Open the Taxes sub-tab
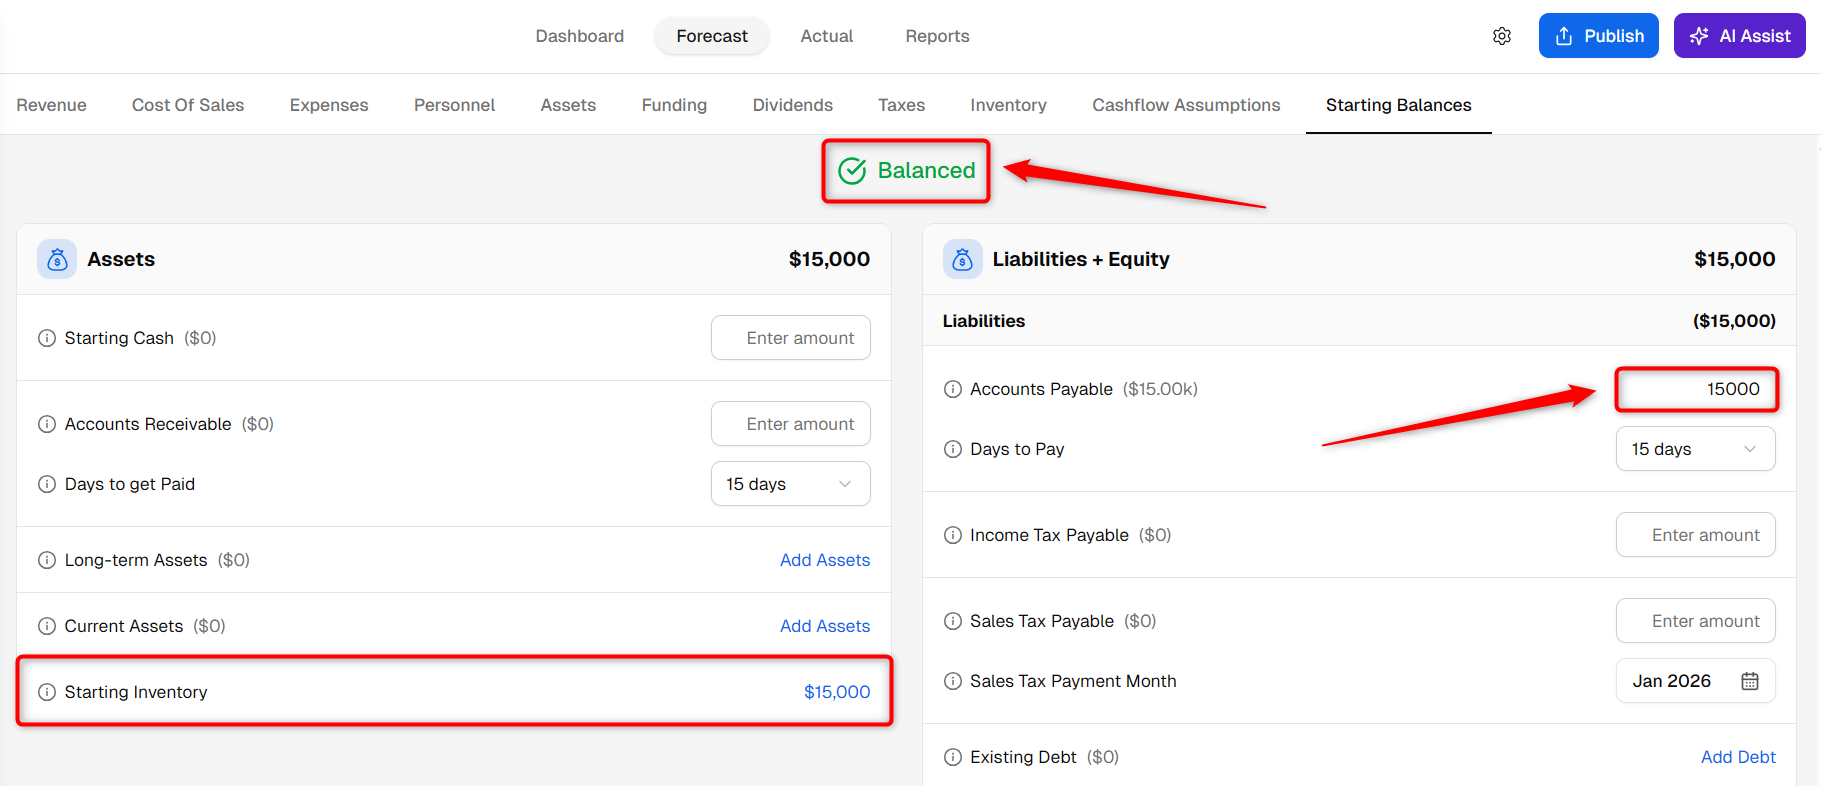 click(902, 105)
